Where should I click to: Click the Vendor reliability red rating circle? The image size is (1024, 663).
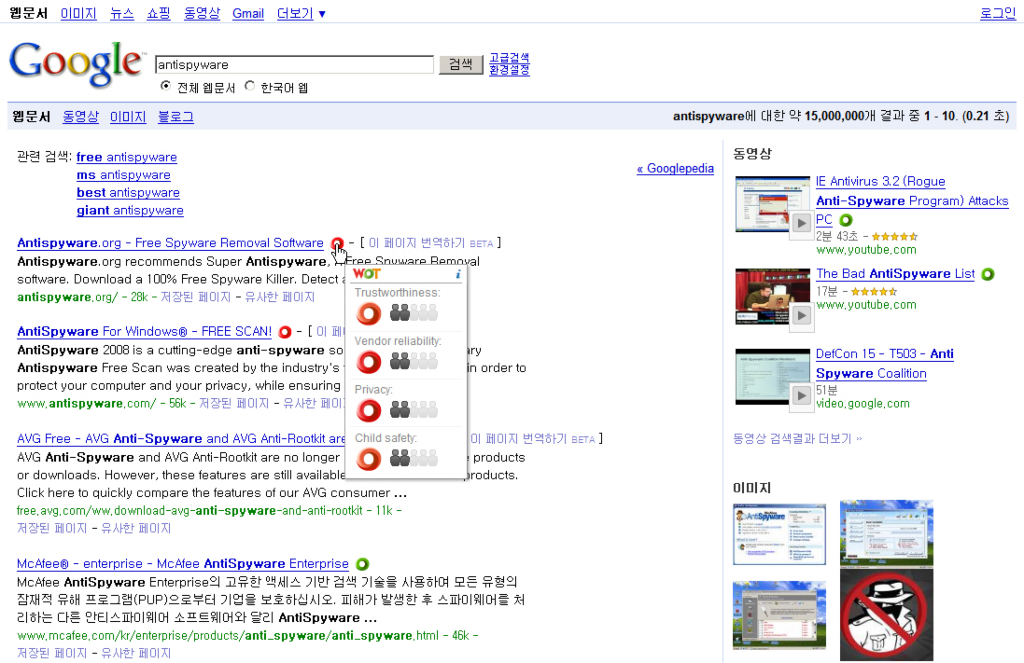pos(368,362)
